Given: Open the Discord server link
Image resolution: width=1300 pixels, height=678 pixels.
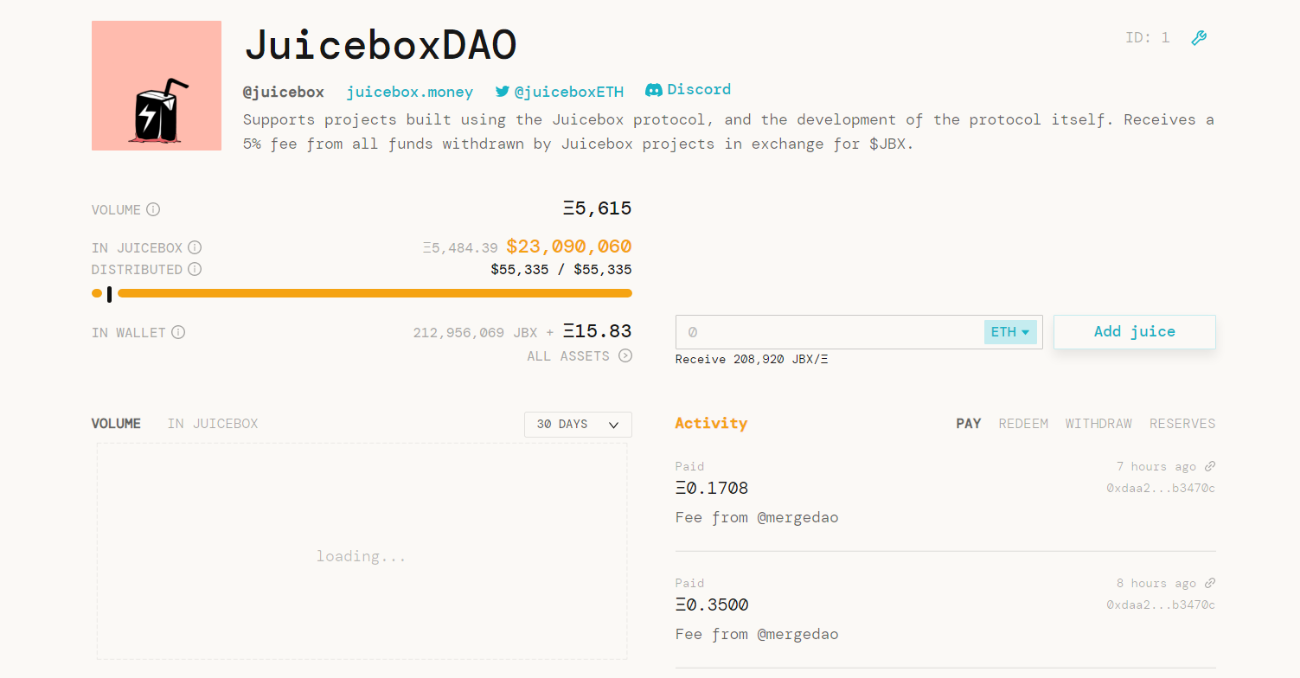Looking at the screenshot, I should point(688,90).
